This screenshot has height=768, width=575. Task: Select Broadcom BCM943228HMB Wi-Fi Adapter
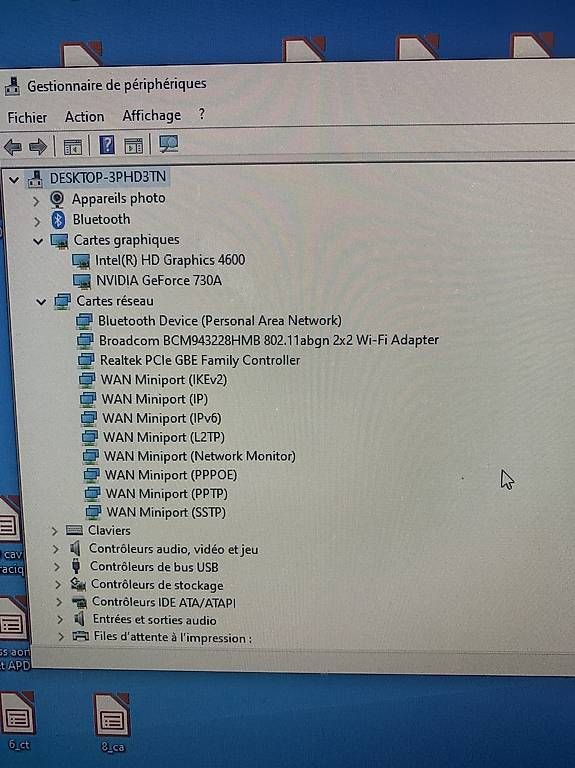(x=268, y=340)
